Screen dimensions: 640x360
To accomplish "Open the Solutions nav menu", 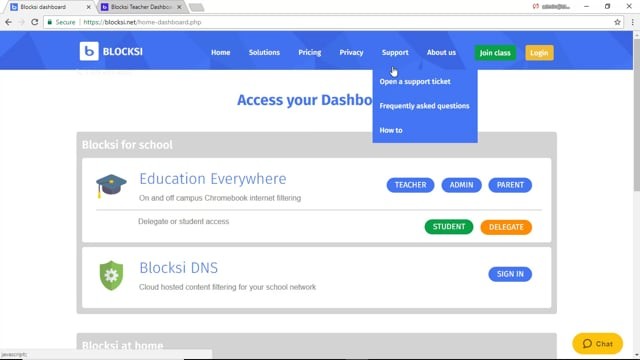I will 264,53.
